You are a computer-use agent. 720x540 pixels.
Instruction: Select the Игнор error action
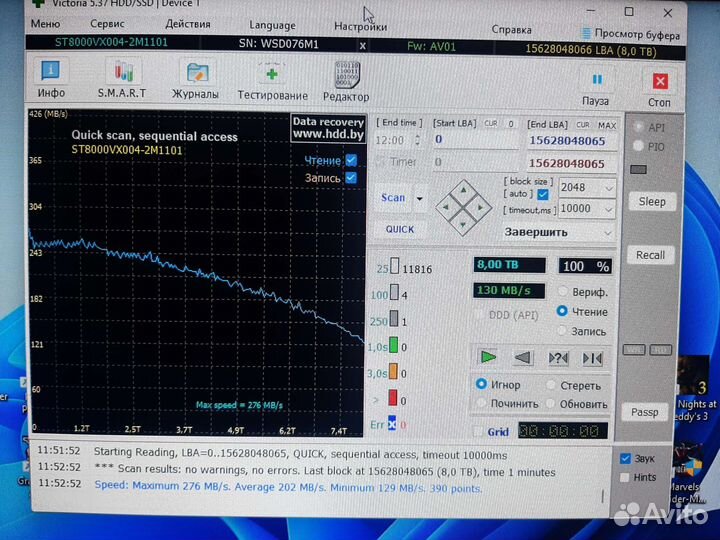481,383
